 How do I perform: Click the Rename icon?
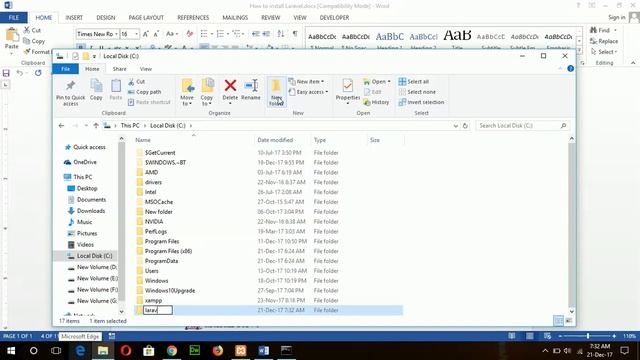pos(251,85)
